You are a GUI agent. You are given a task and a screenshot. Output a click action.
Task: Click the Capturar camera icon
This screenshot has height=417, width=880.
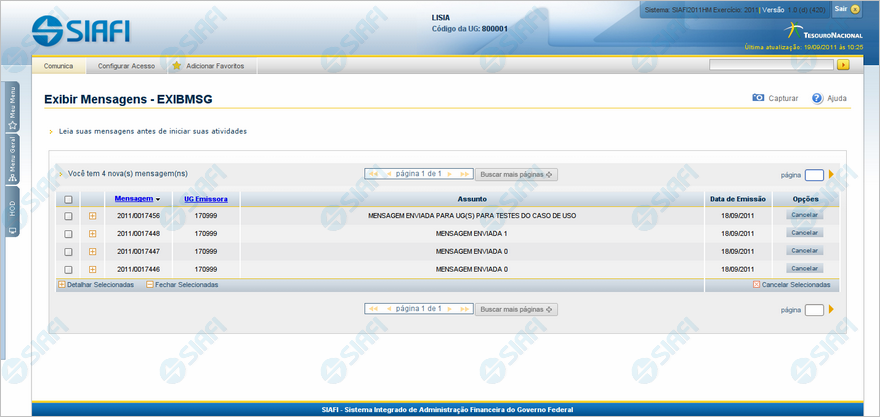(758, 98)
